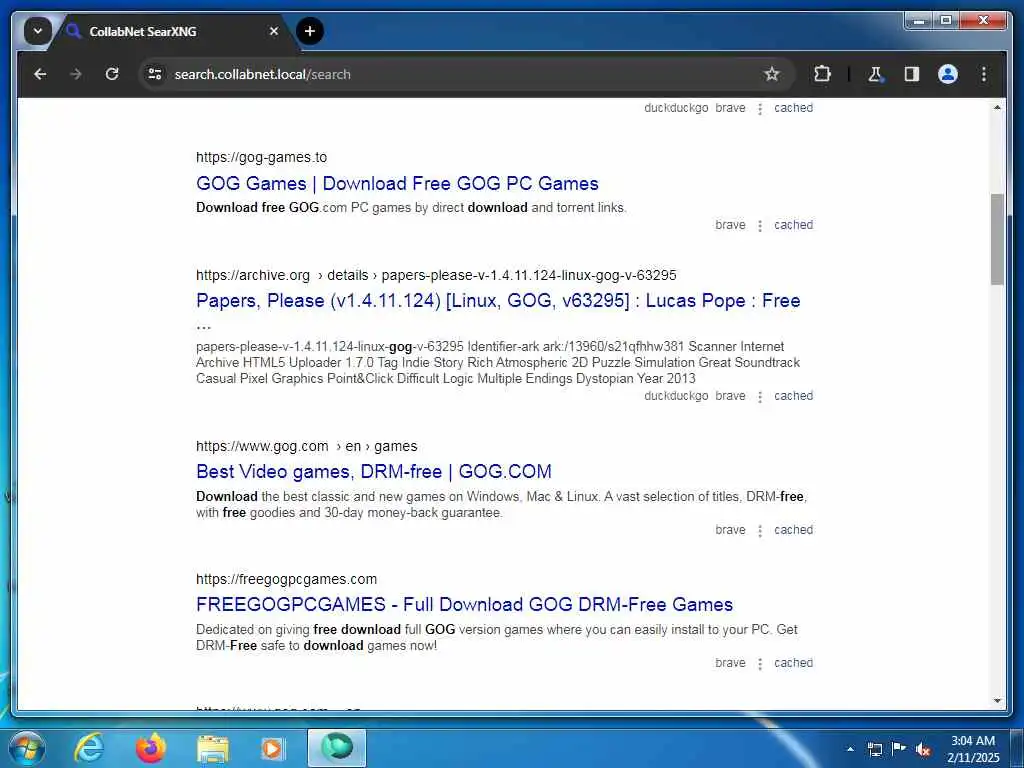The height and width of the screenshot is (768, 1024).
Task: Open cached link at top of results
Action: pos(793,108)
